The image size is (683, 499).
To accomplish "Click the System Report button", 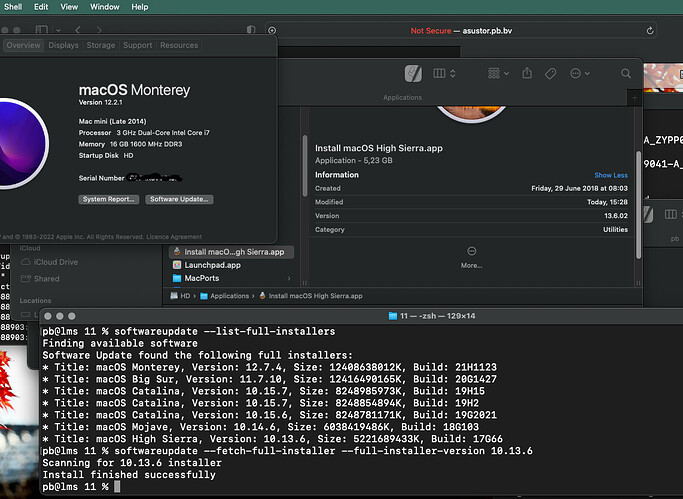I will pyautogui.click(x=108, y=199).
